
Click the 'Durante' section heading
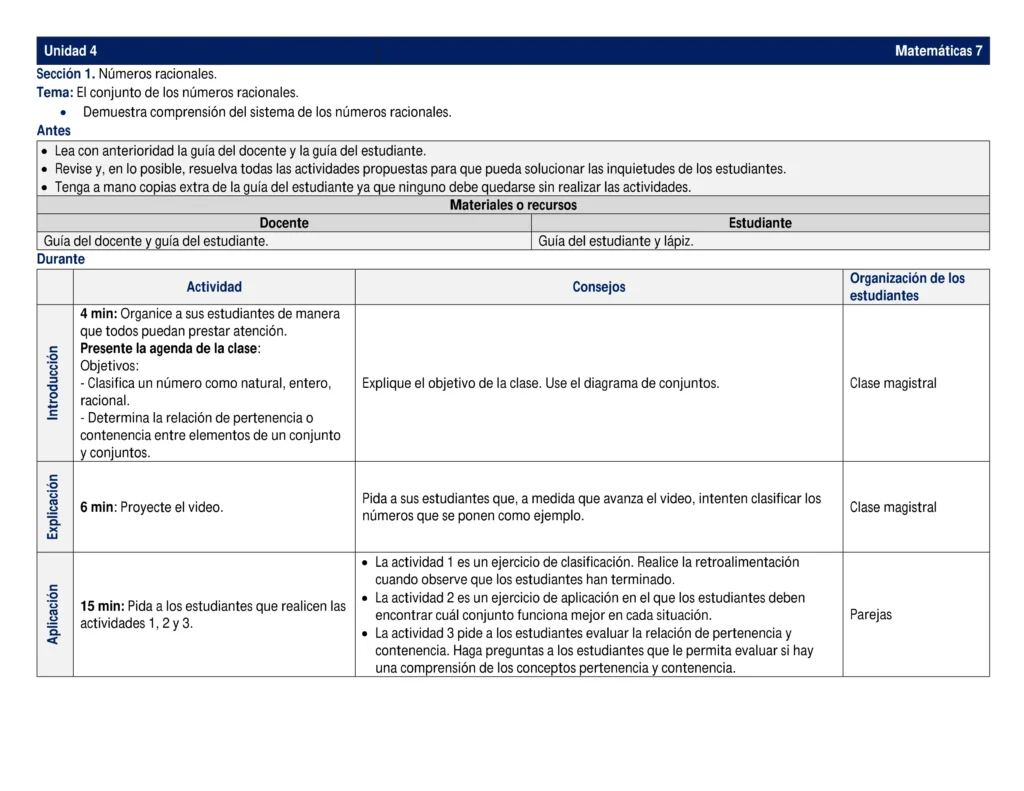pyautogui.click(x=61, y=259)
